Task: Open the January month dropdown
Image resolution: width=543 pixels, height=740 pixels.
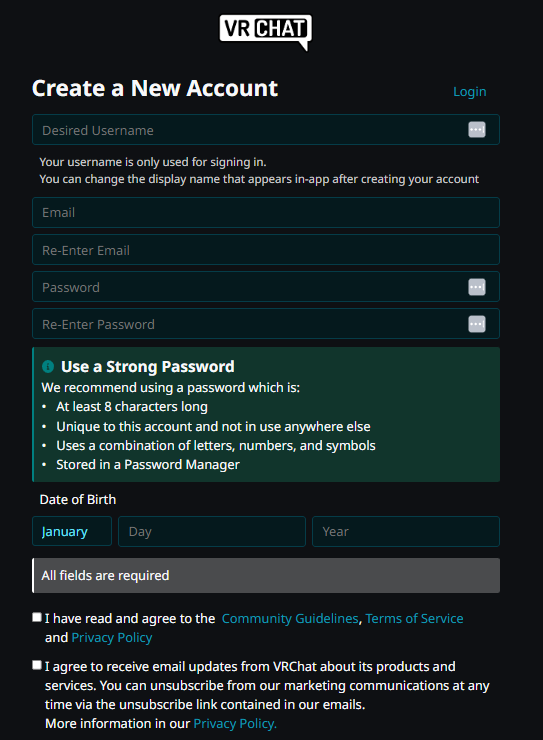Action: coord(72,531)
